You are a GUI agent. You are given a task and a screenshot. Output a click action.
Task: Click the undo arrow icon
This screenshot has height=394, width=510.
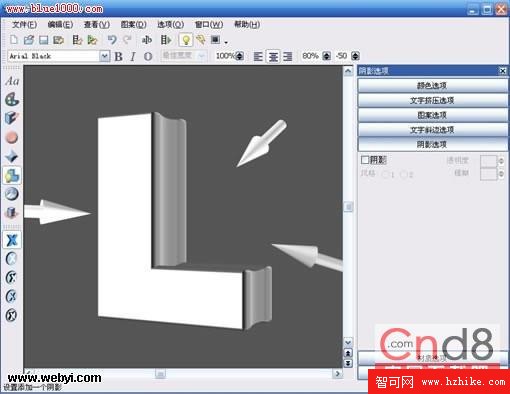[x=112, y=40]
